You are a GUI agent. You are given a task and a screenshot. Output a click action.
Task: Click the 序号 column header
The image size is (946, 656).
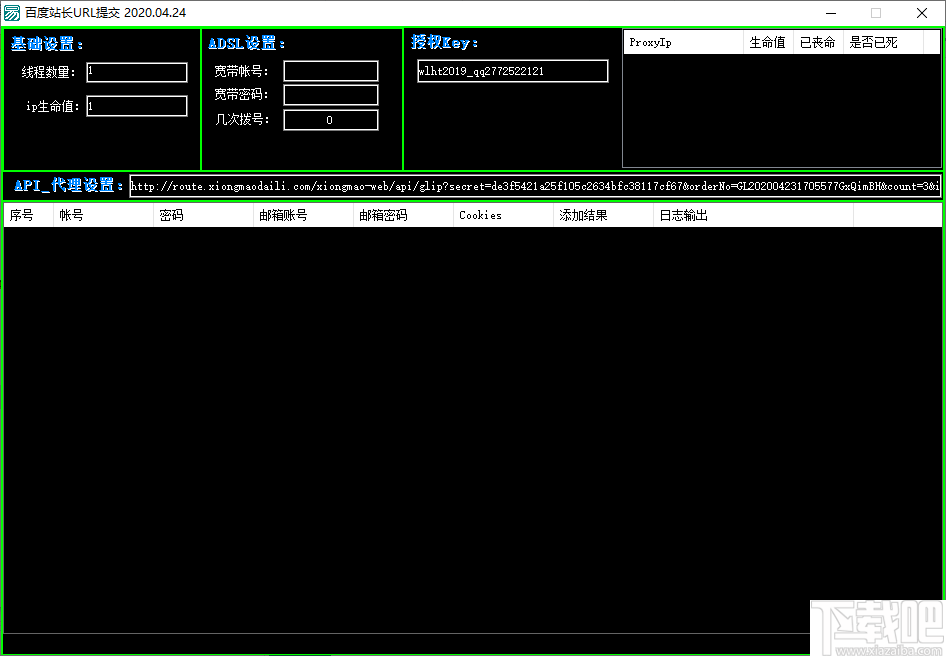click(28, 215)
